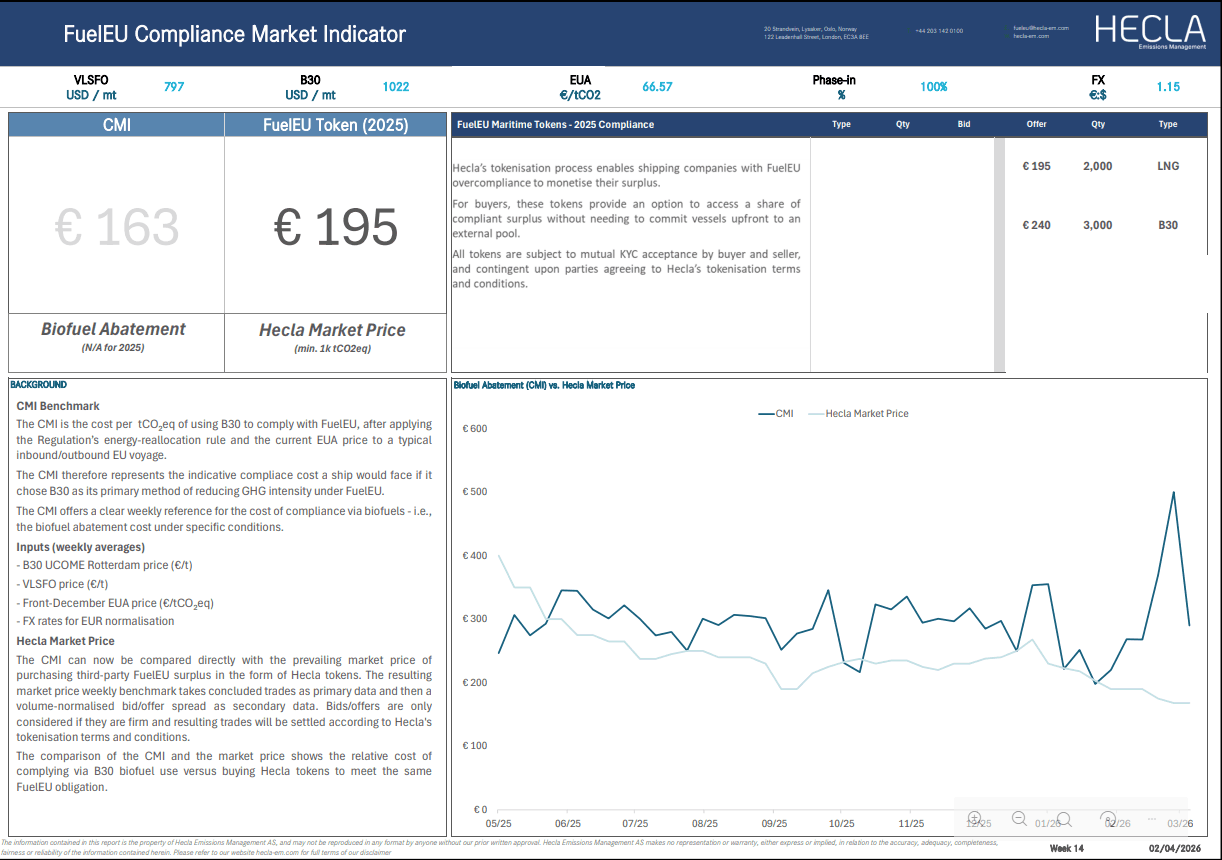Click the € 600 y-axis label
The image size is (1222, 860).
point(475,429)
